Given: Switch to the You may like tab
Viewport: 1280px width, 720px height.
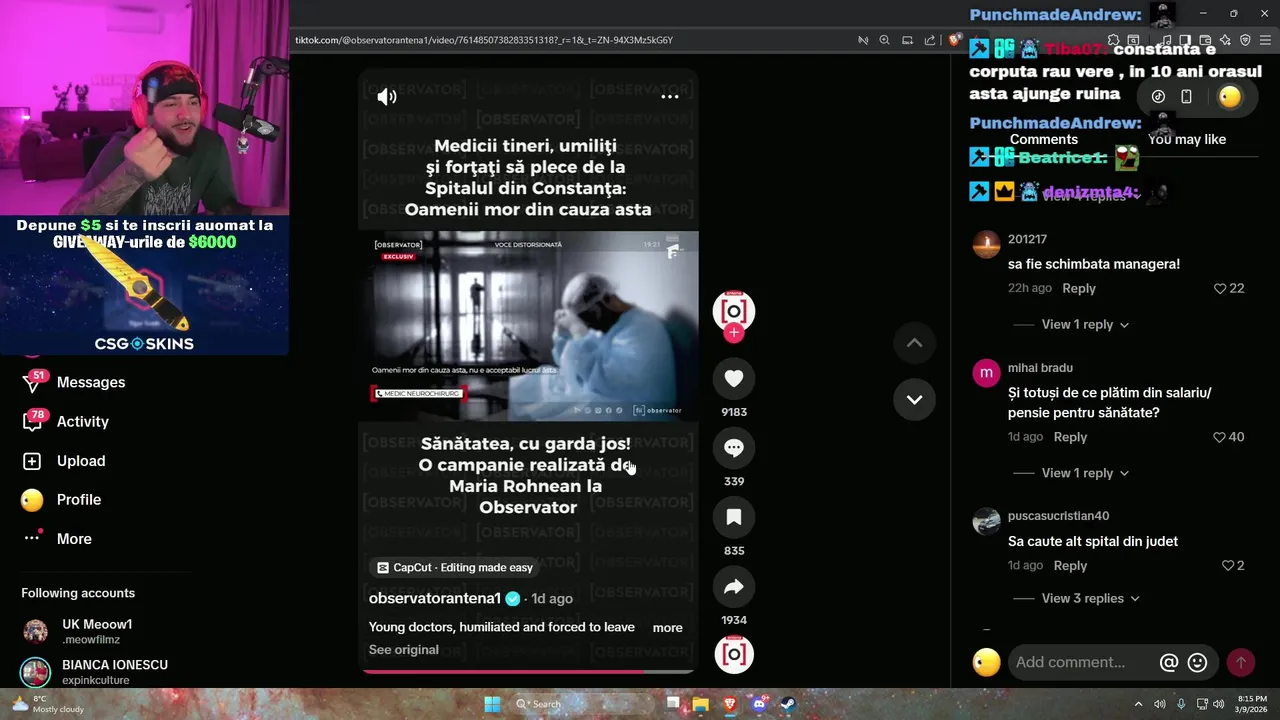Looking at the screenshot, I should pyautogui.click(x=1186, y=140).
